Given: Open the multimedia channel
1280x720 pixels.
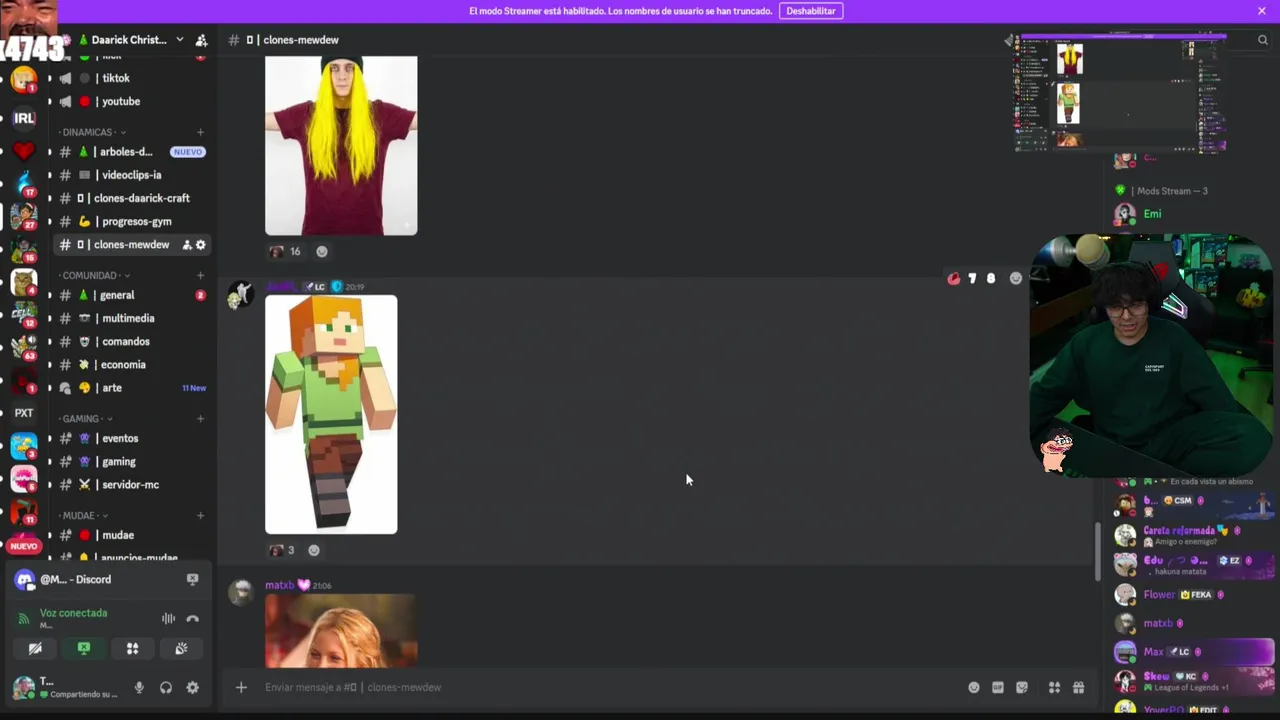Looking at the screenshot, I should point(130,318).
